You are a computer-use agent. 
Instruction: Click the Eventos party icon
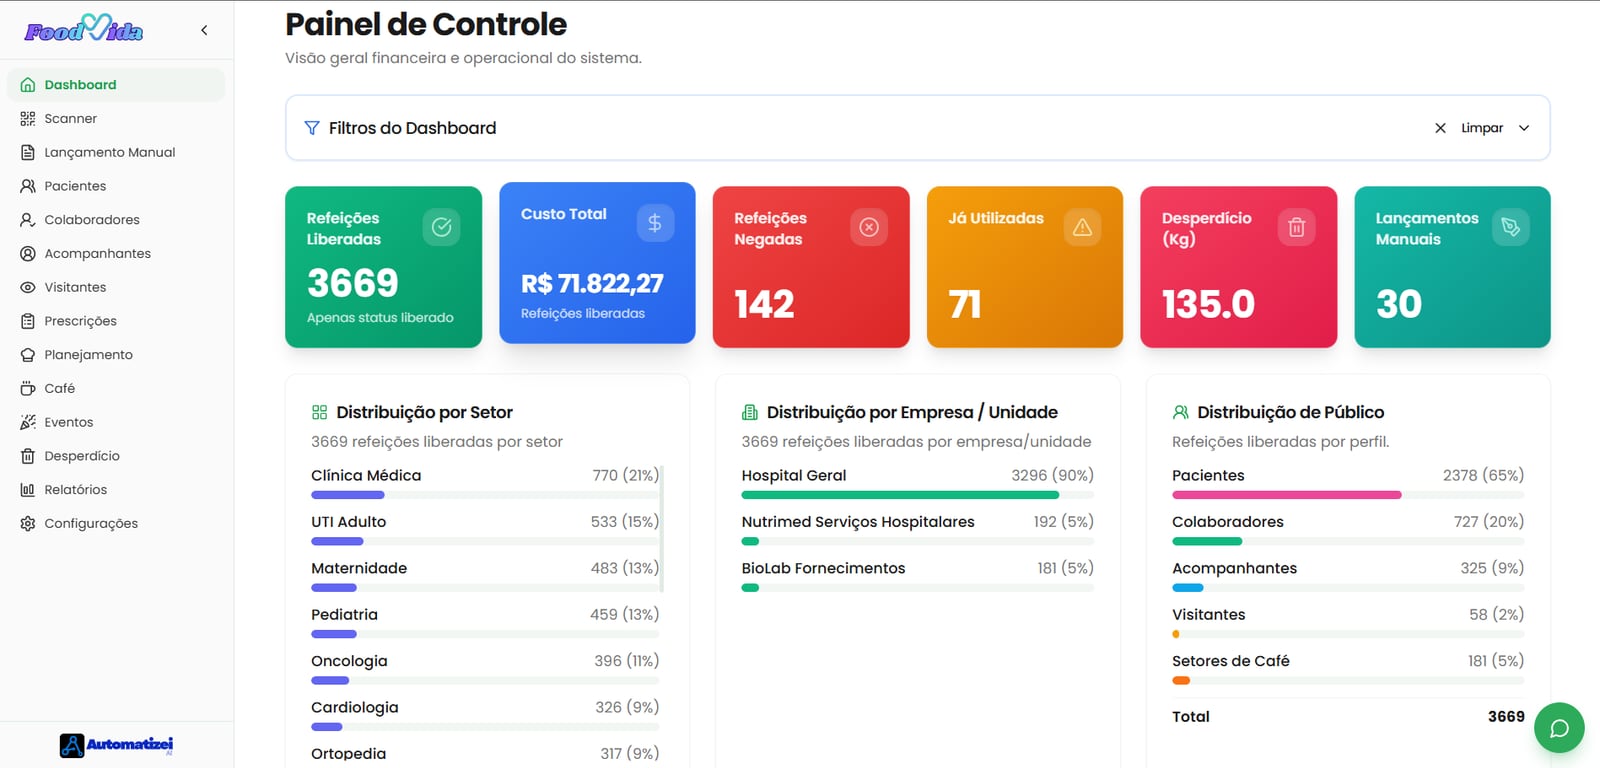point(28,422)
